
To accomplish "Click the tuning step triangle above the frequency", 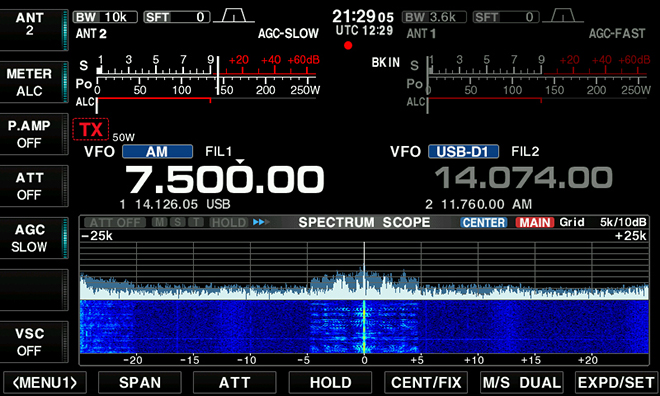I will 240,162.
